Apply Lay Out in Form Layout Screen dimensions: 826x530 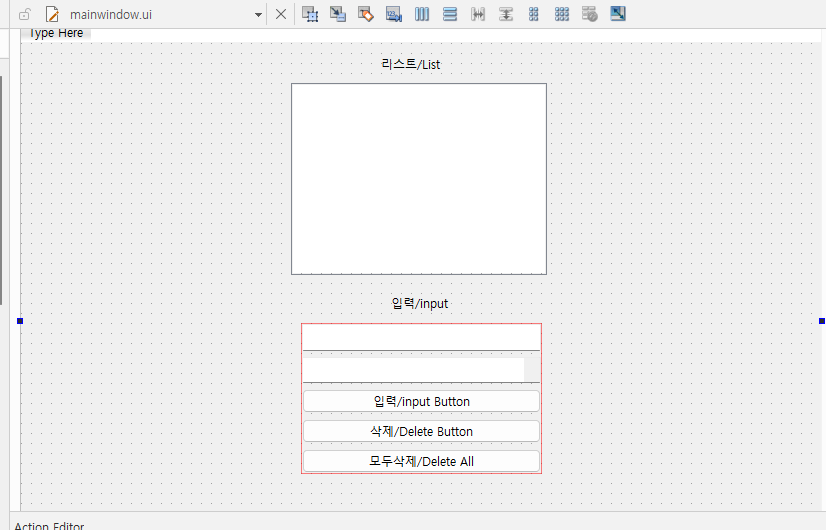click(534, 14)
